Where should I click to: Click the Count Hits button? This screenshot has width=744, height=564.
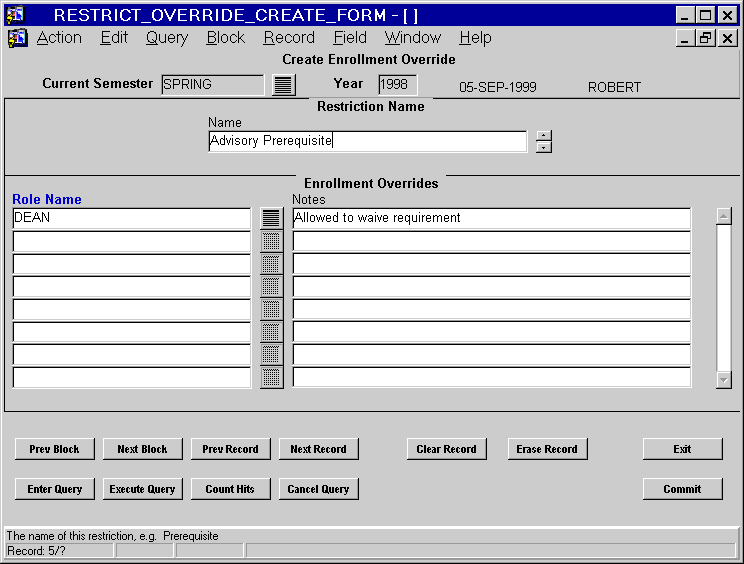click(x=231, y=489)
